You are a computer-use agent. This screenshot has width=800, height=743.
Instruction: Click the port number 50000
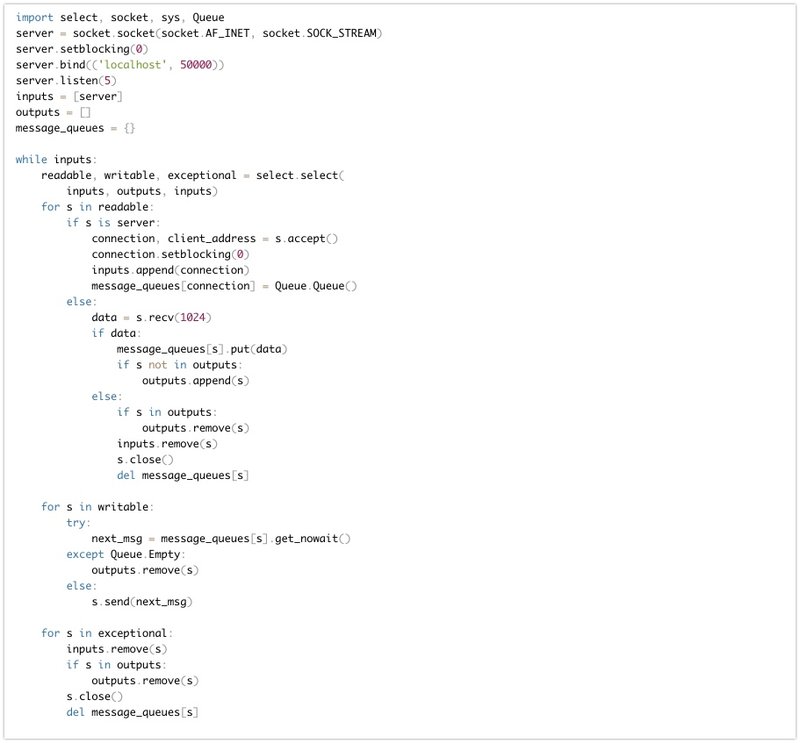(x=196, y=65)
